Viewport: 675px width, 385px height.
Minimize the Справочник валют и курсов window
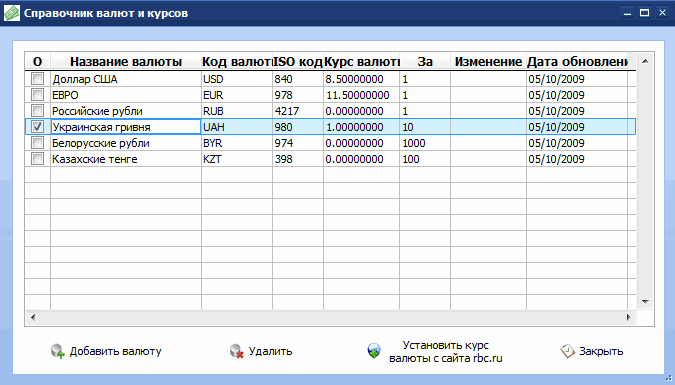coord(628,13)
